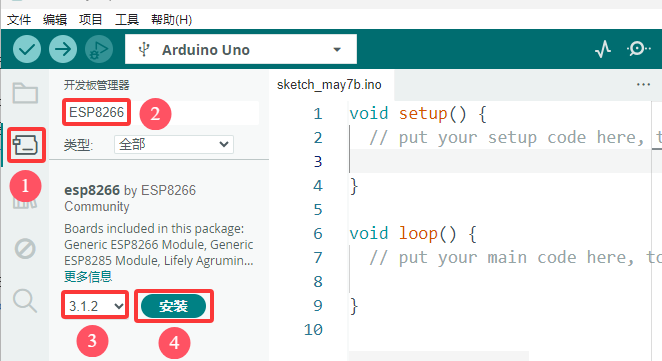Click the 开发板管理器 panel heading
The height and width of the screenshot is (361, 662).
click(97, 85)
